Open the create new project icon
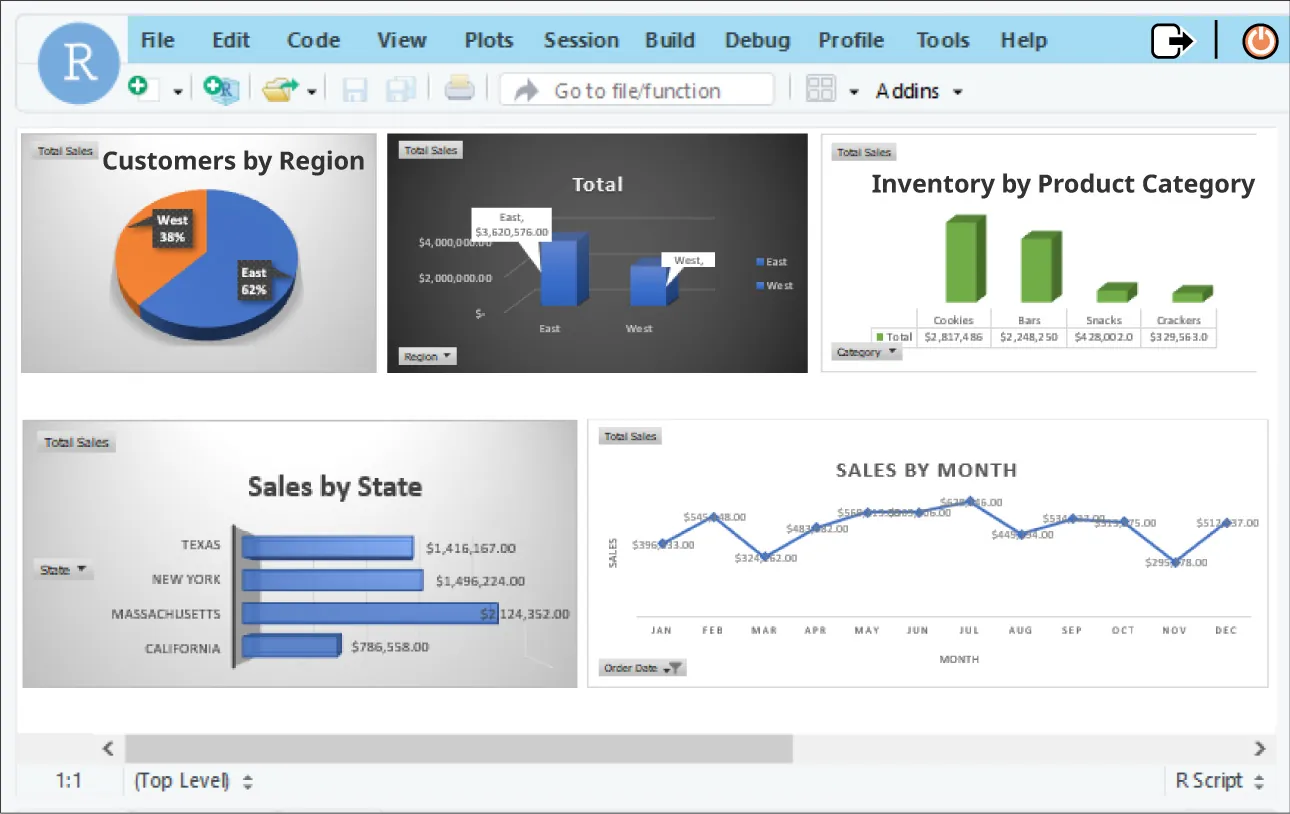The height and width of the screenshot is (814, 1290). coord(220,89)
